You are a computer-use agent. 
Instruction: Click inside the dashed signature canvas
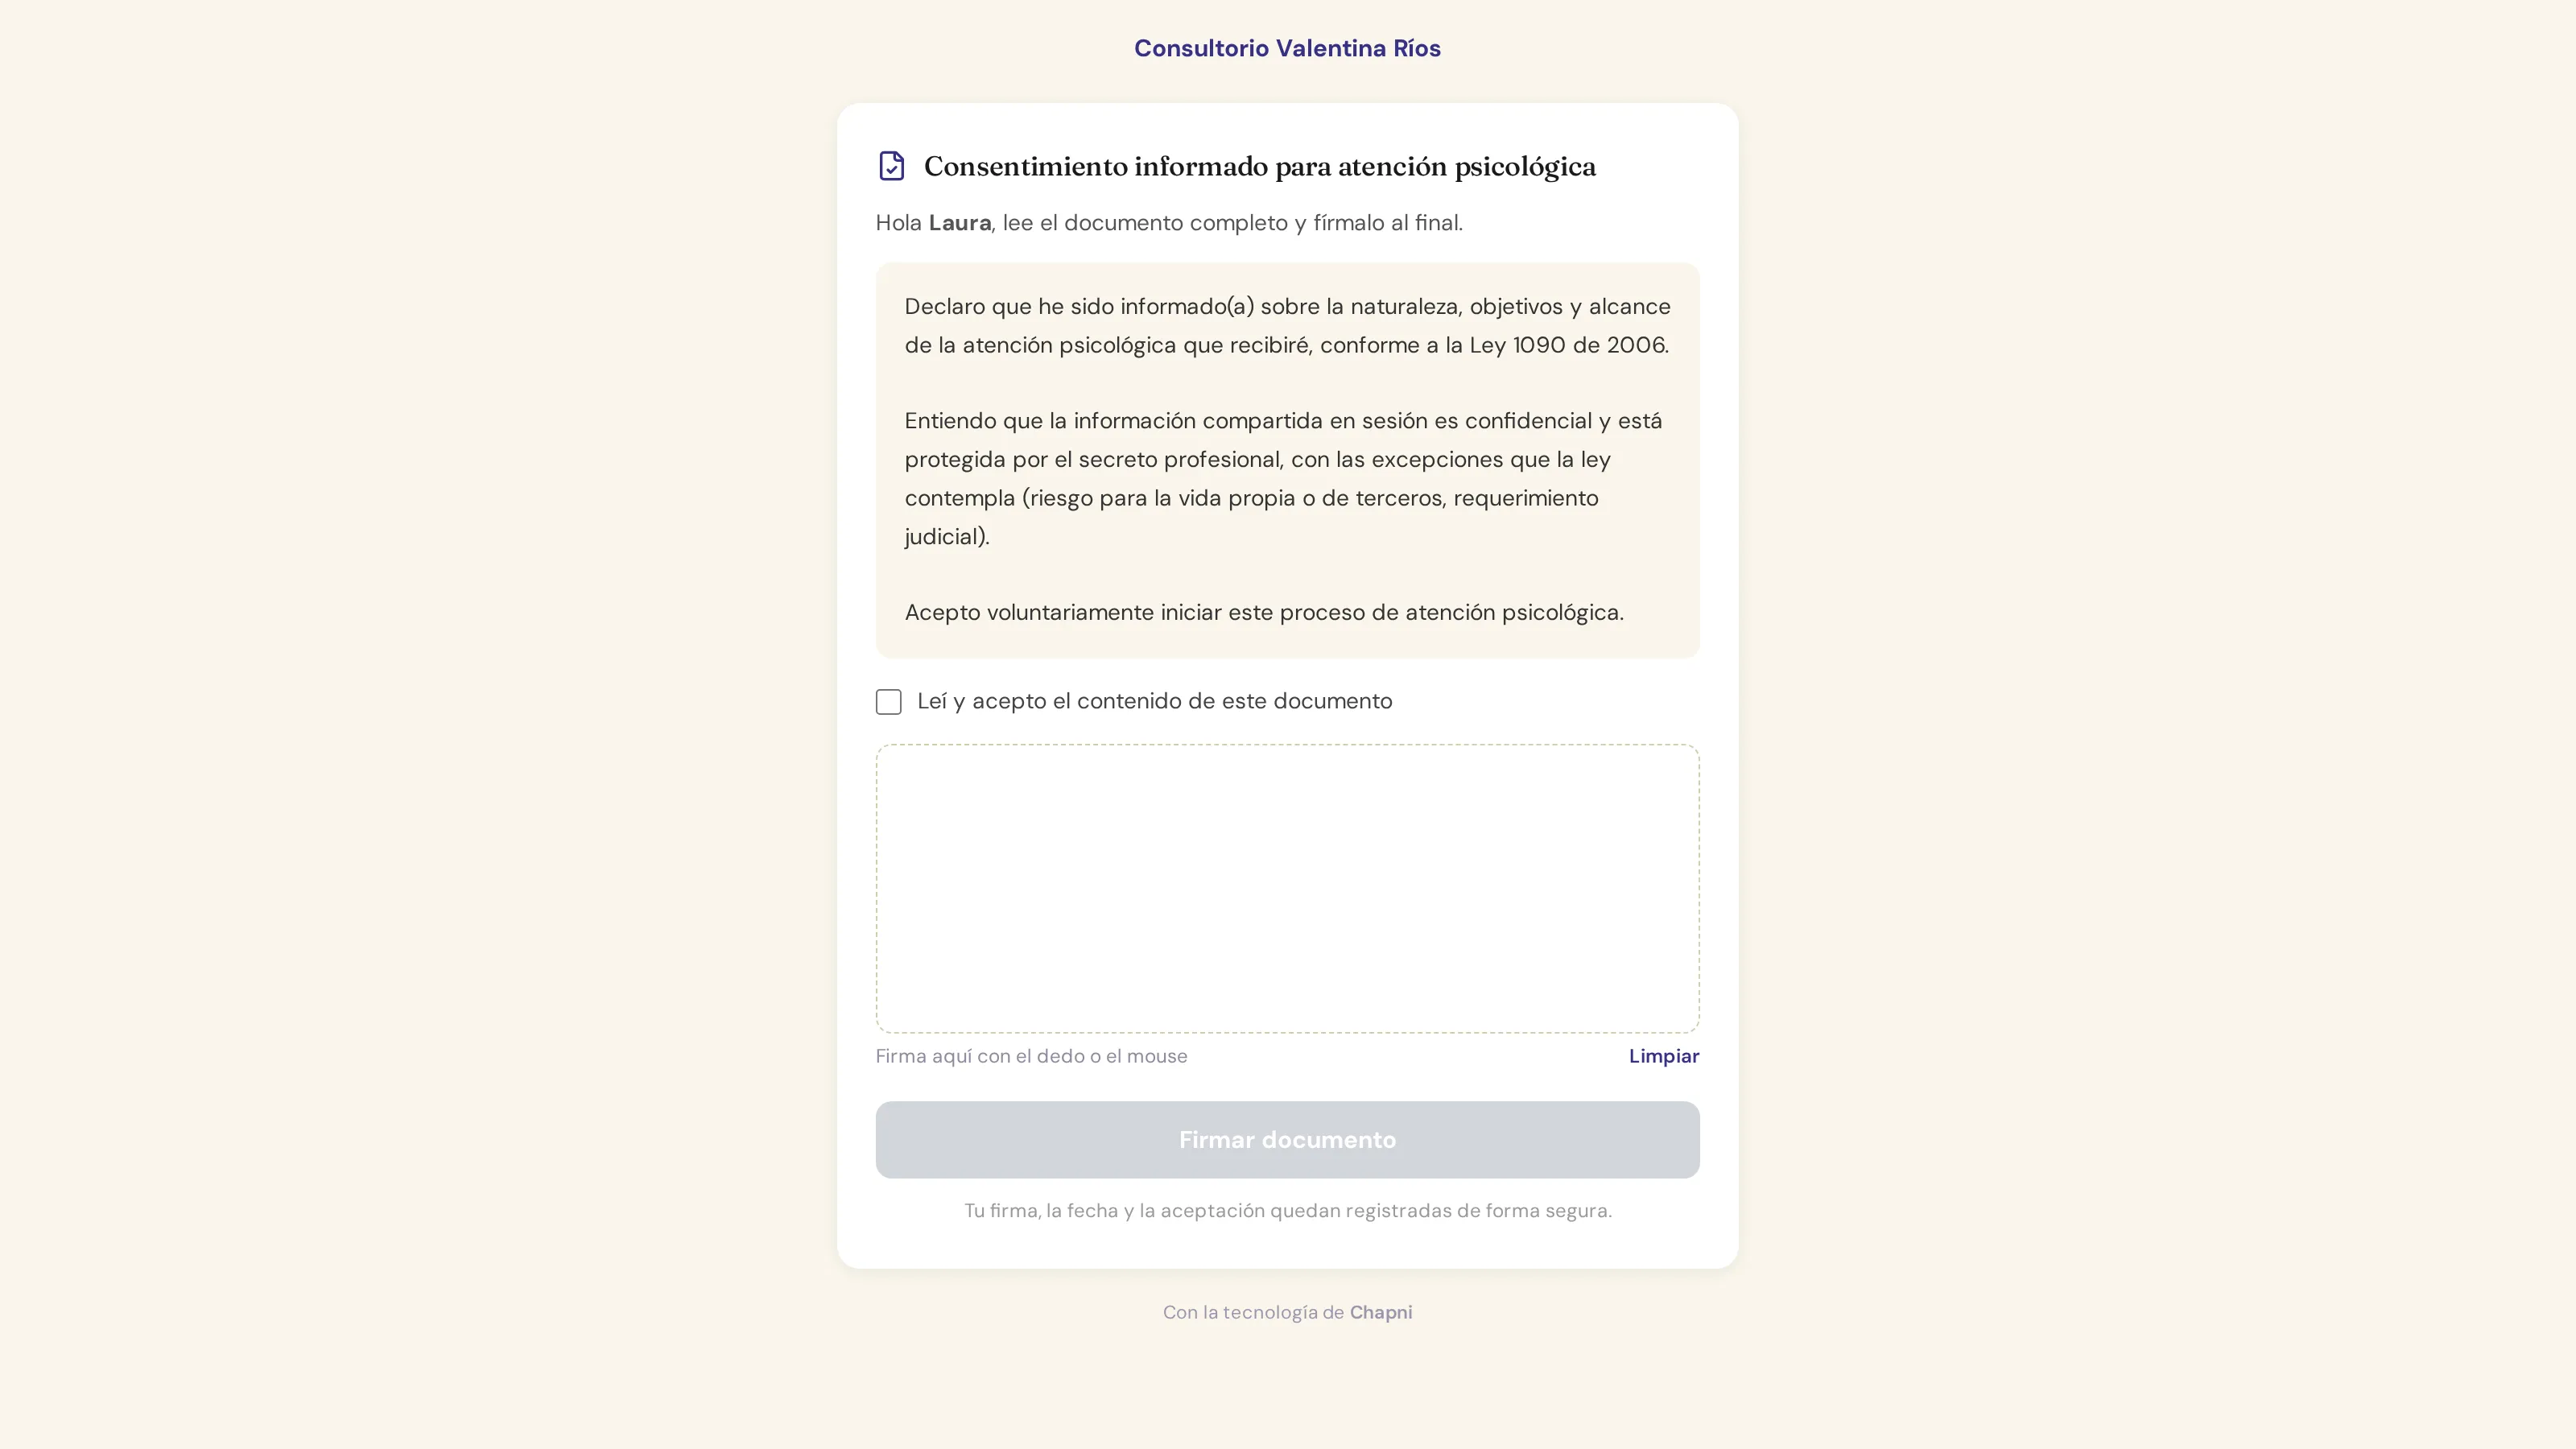tap(1287, 888)
